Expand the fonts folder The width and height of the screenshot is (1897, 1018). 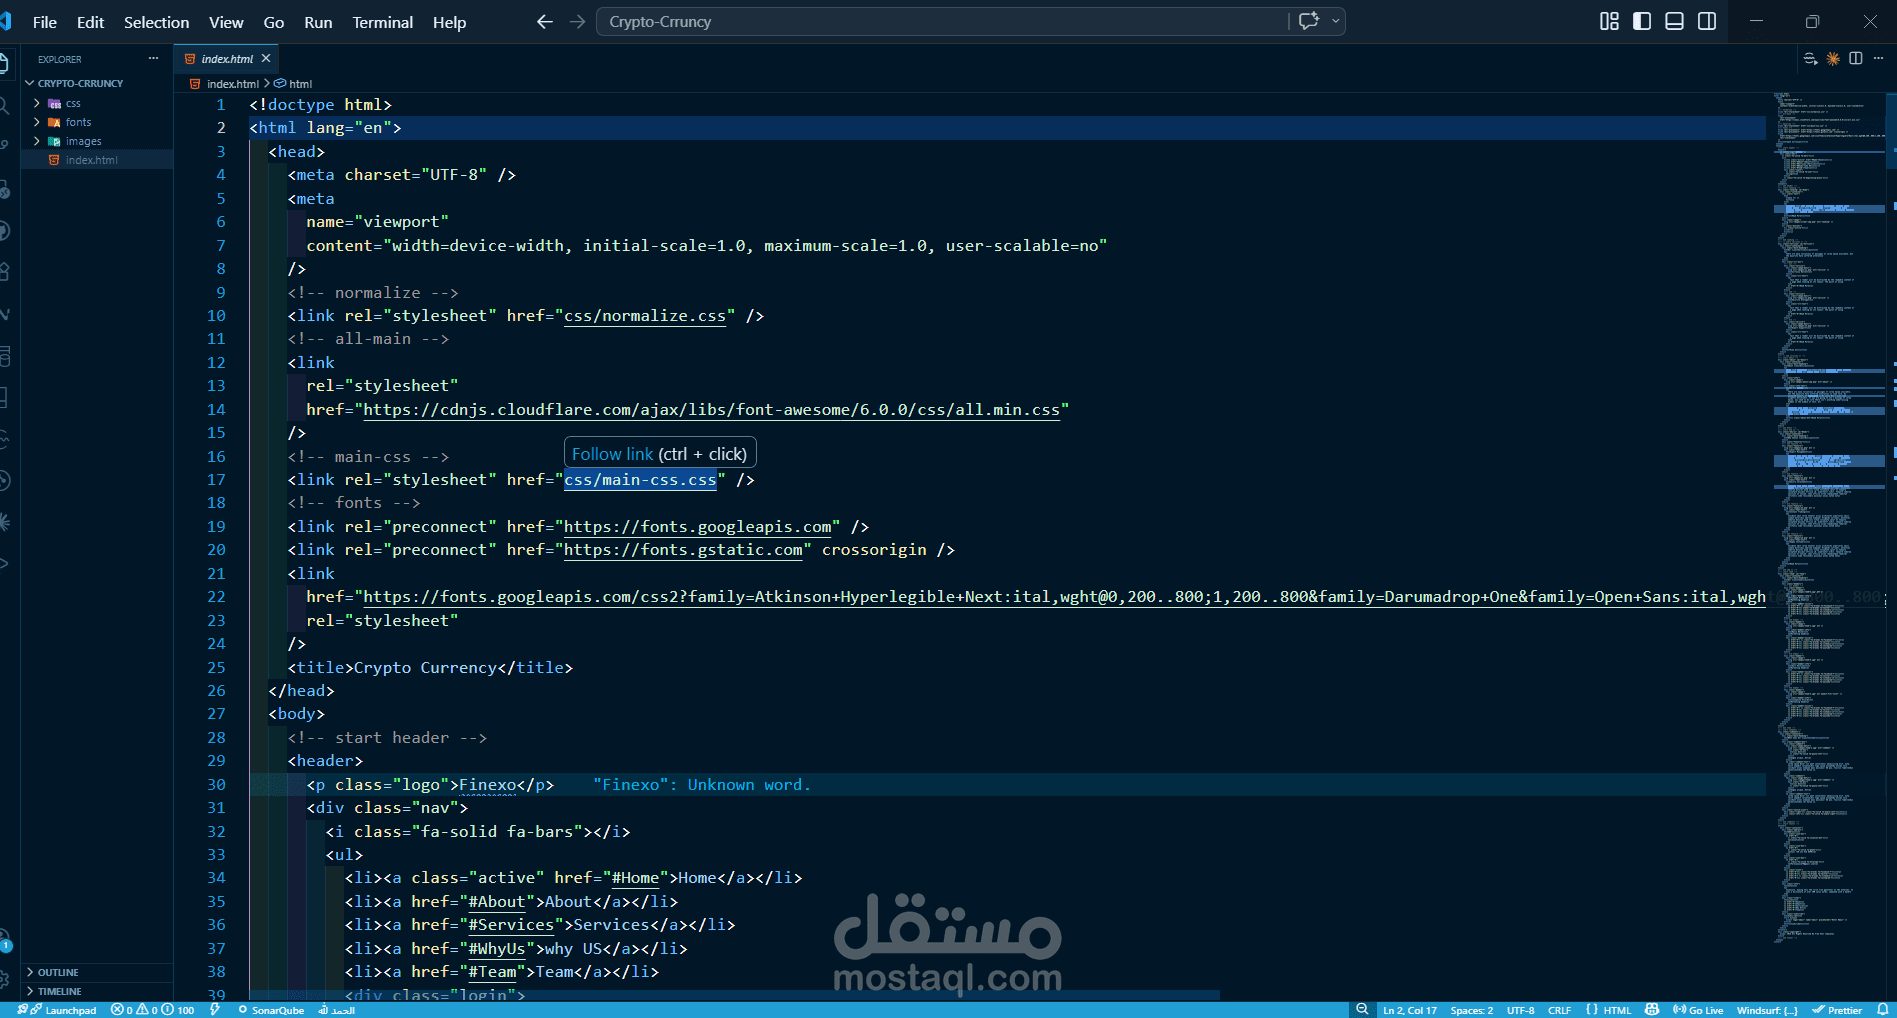click(78, 122)
